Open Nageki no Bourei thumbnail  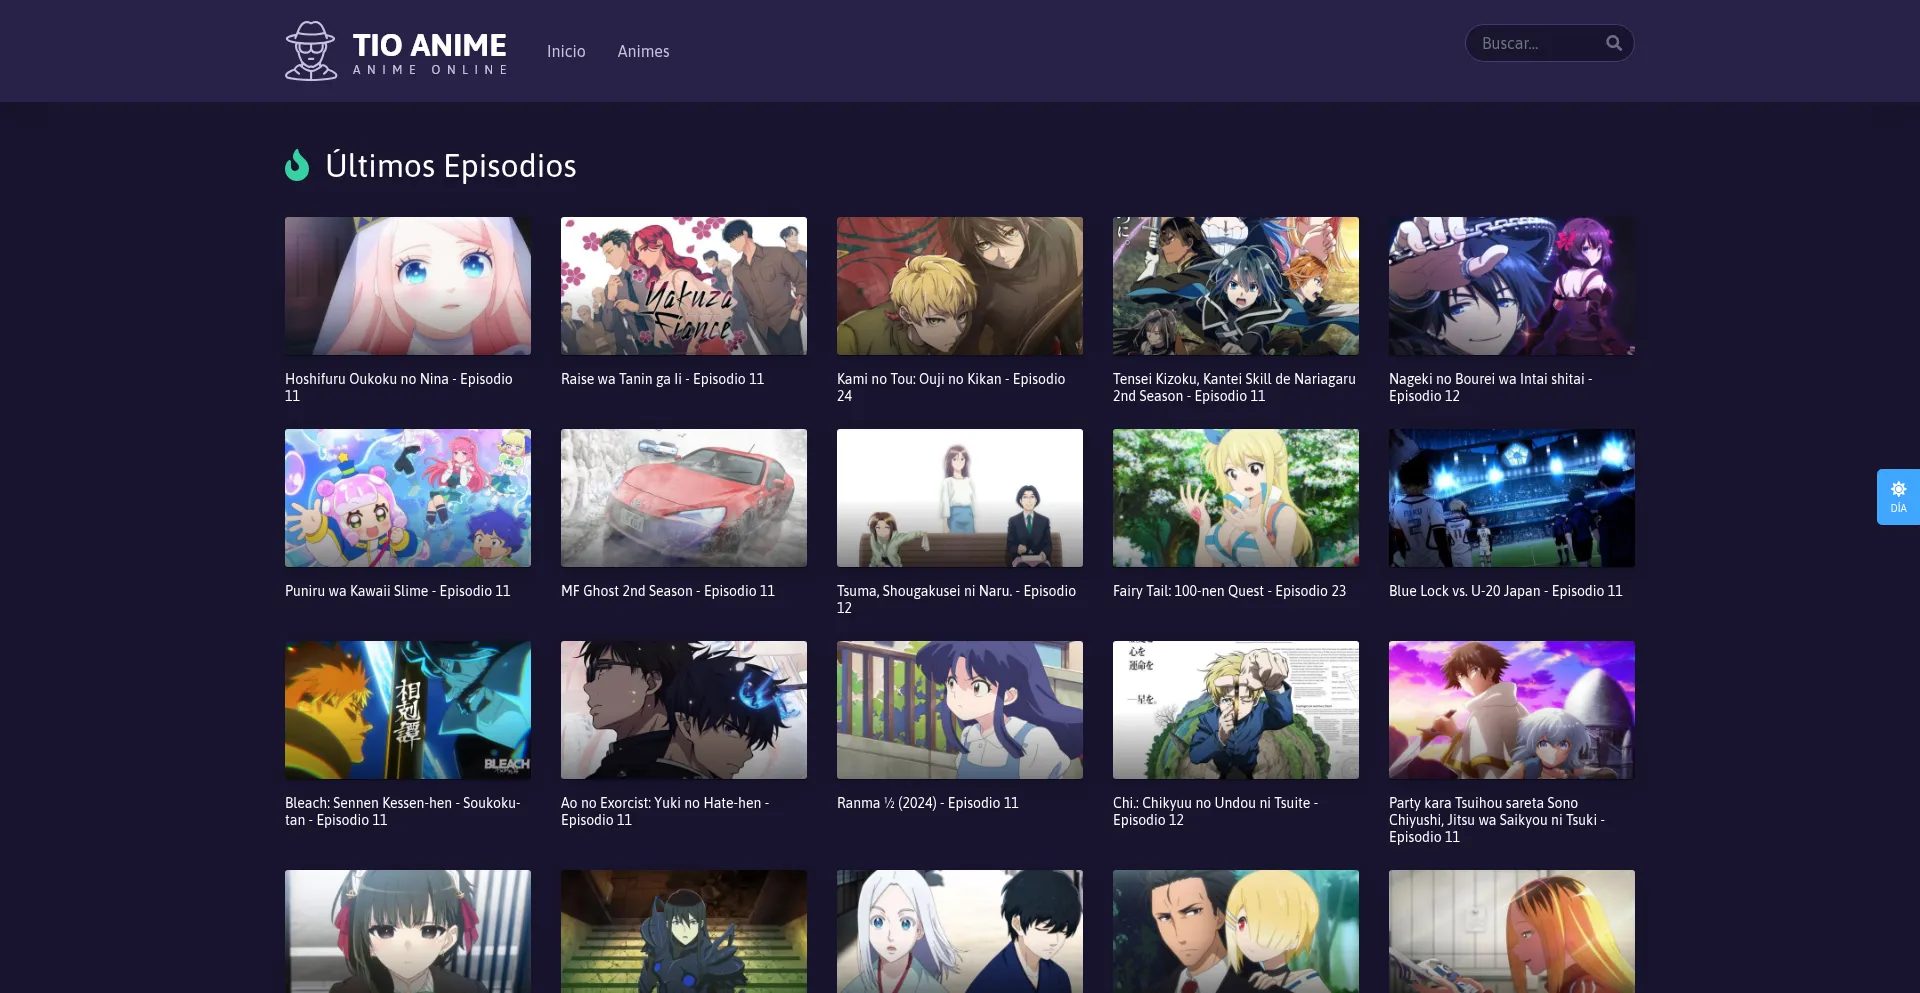click(x=1512, y=286)
